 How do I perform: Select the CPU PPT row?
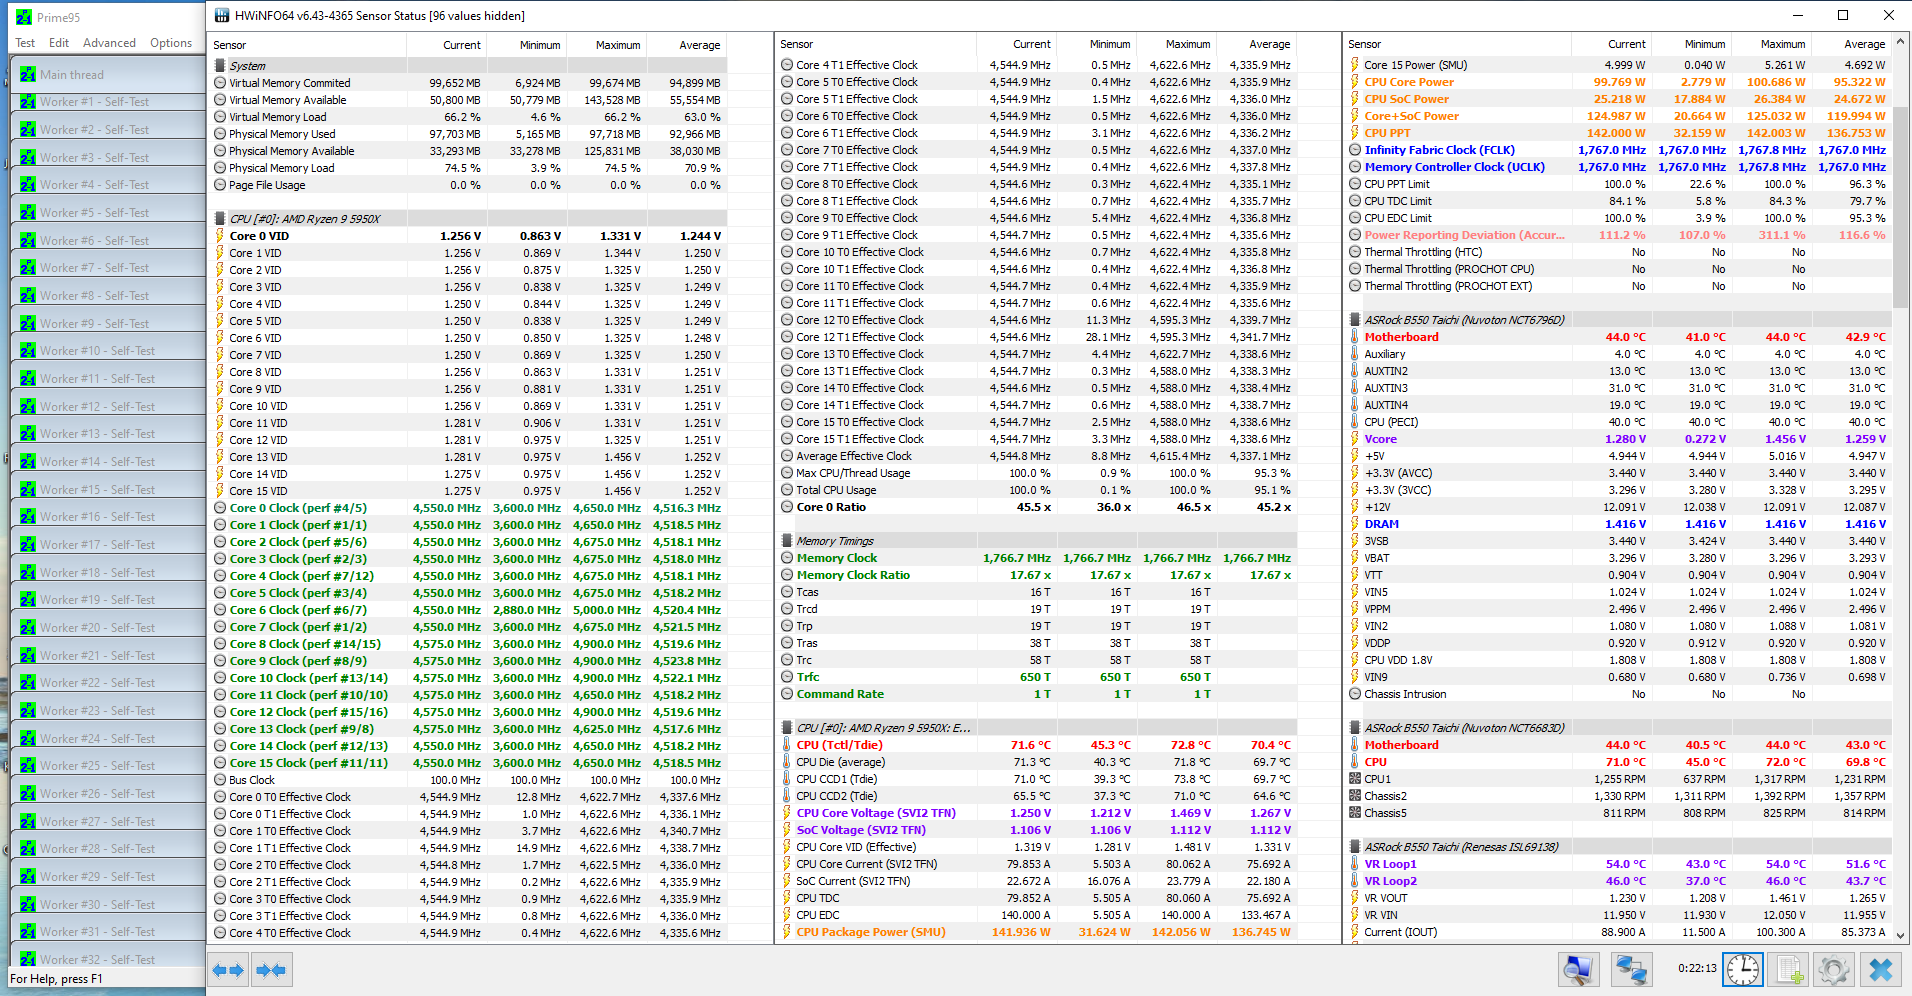1618,133
